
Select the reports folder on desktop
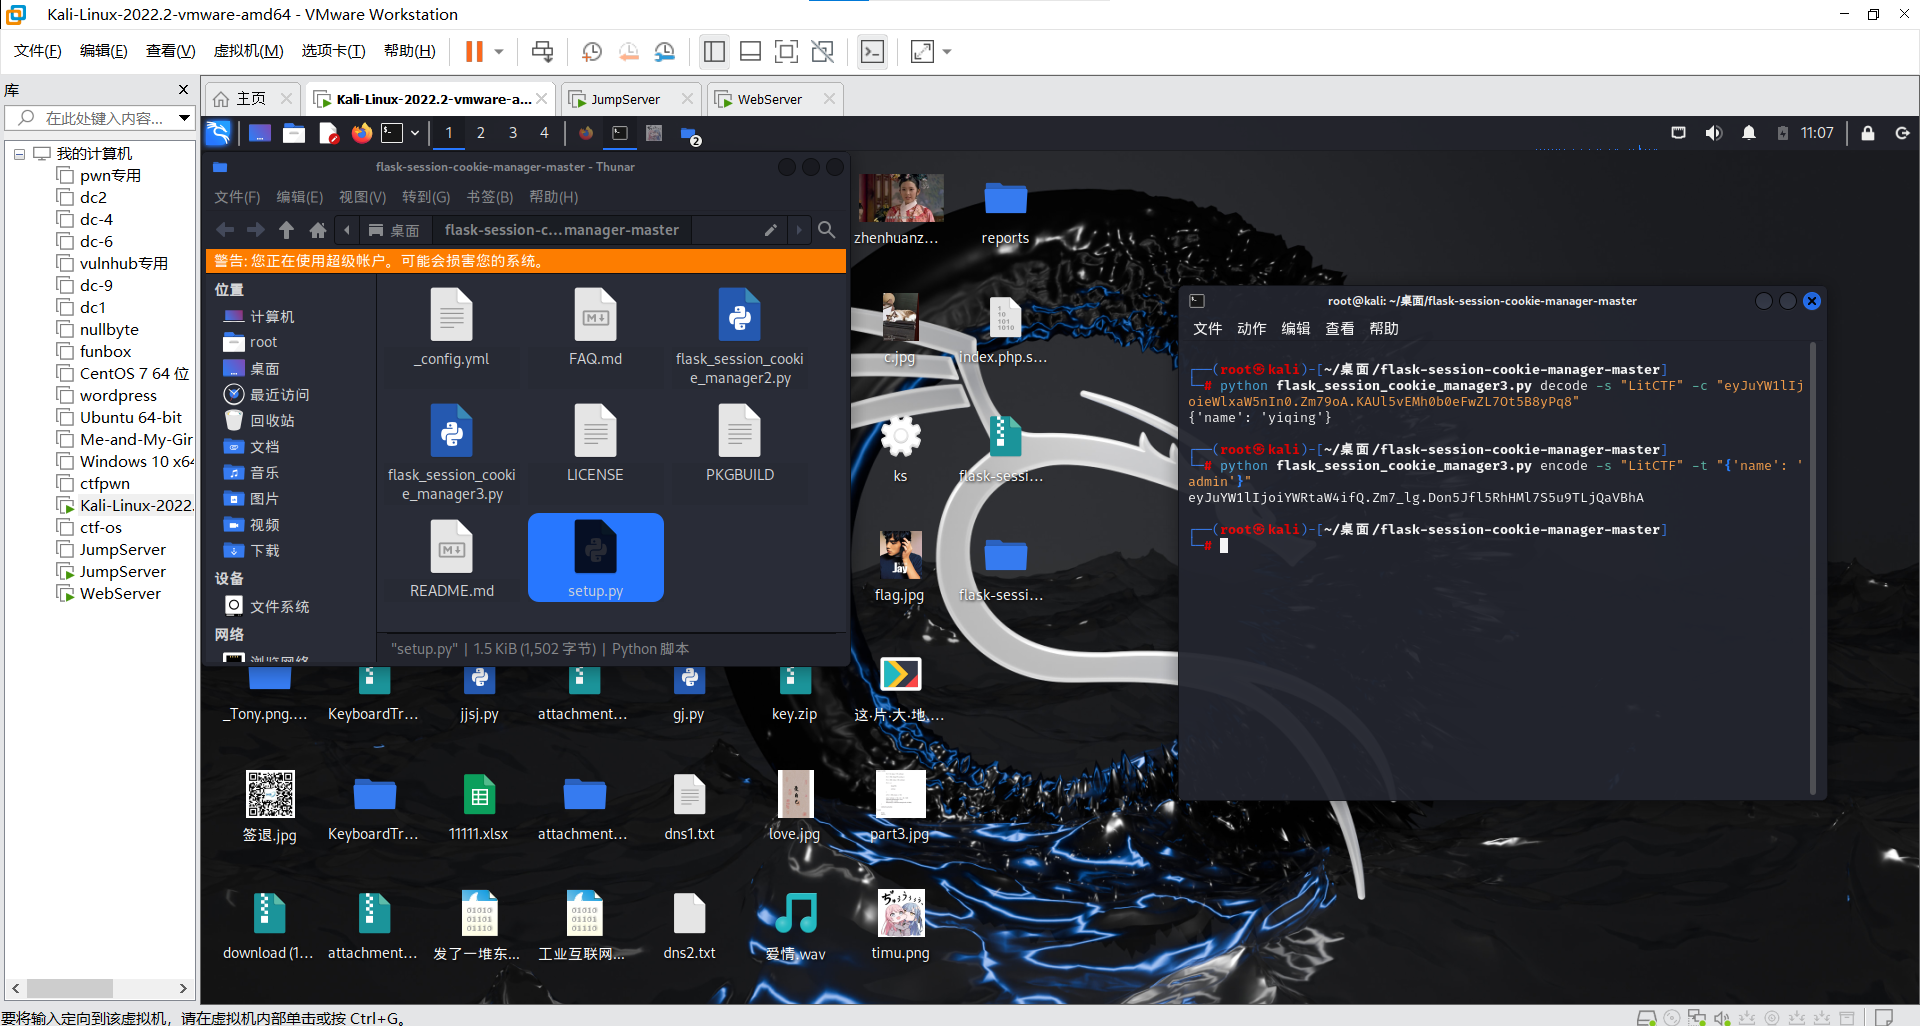click(x=1005, y=212)
